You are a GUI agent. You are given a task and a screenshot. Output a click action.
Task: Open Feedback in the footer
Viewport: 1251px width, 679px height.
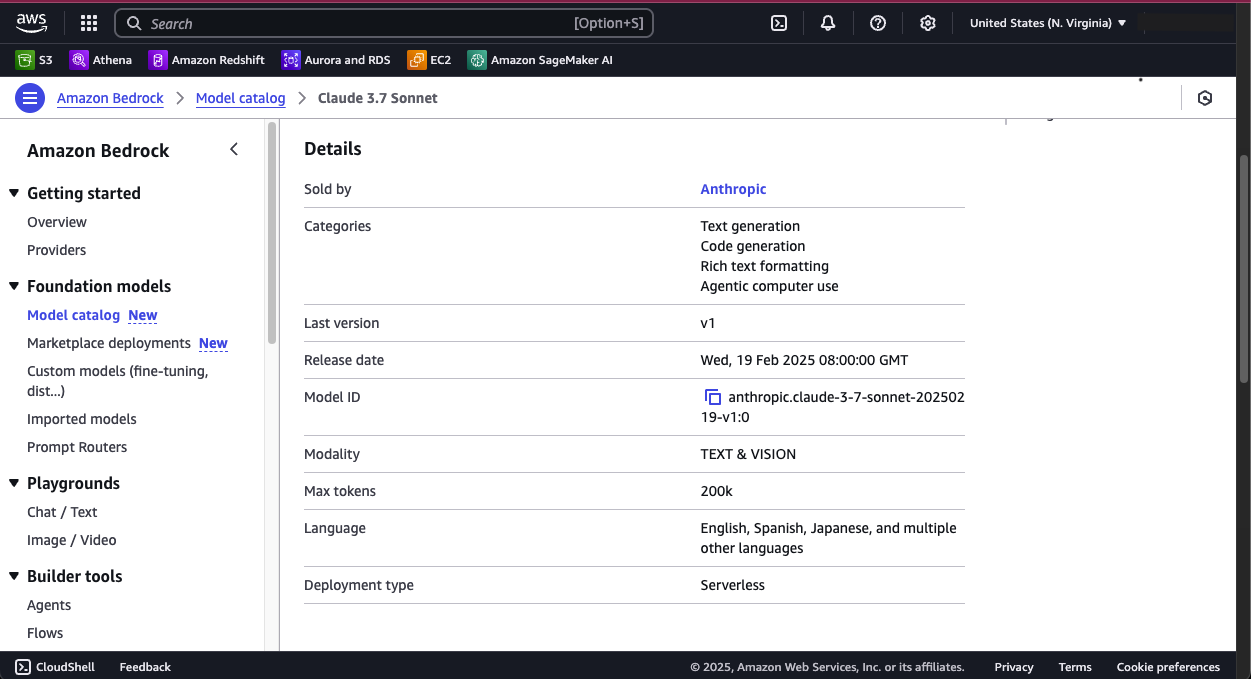coord(145,667)
